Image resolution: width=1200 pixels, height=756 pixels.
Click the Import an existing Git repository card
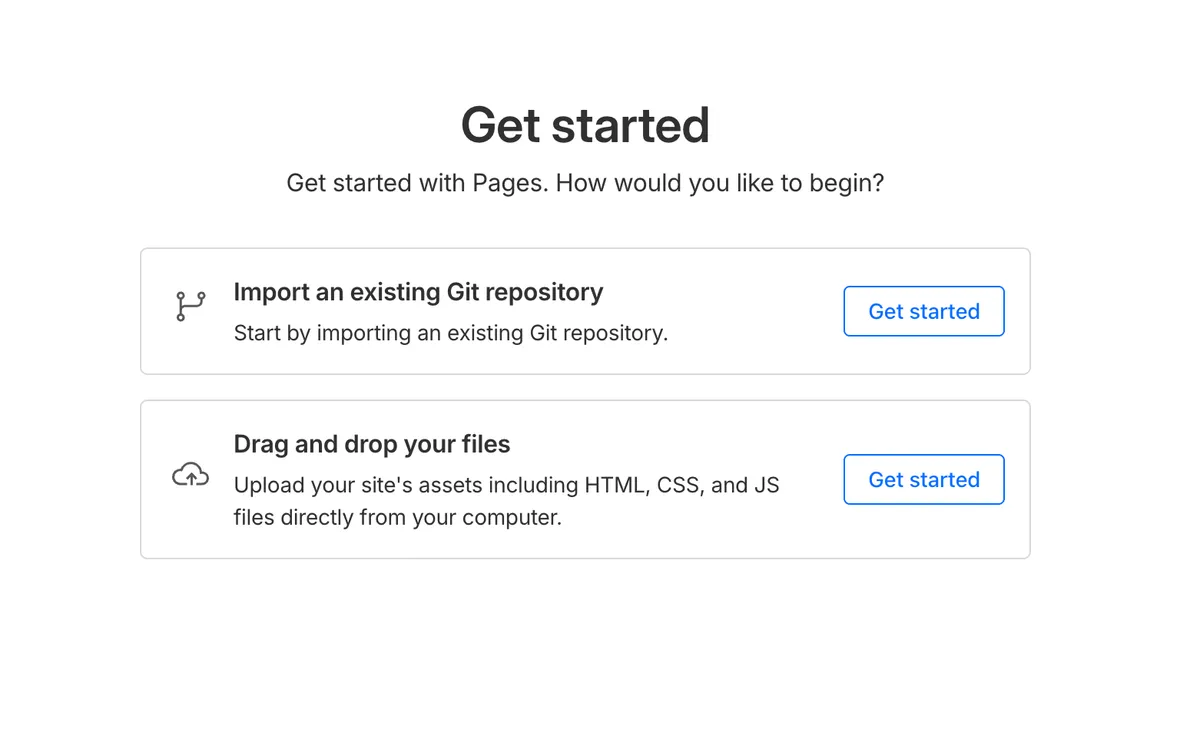click(585, 310)
